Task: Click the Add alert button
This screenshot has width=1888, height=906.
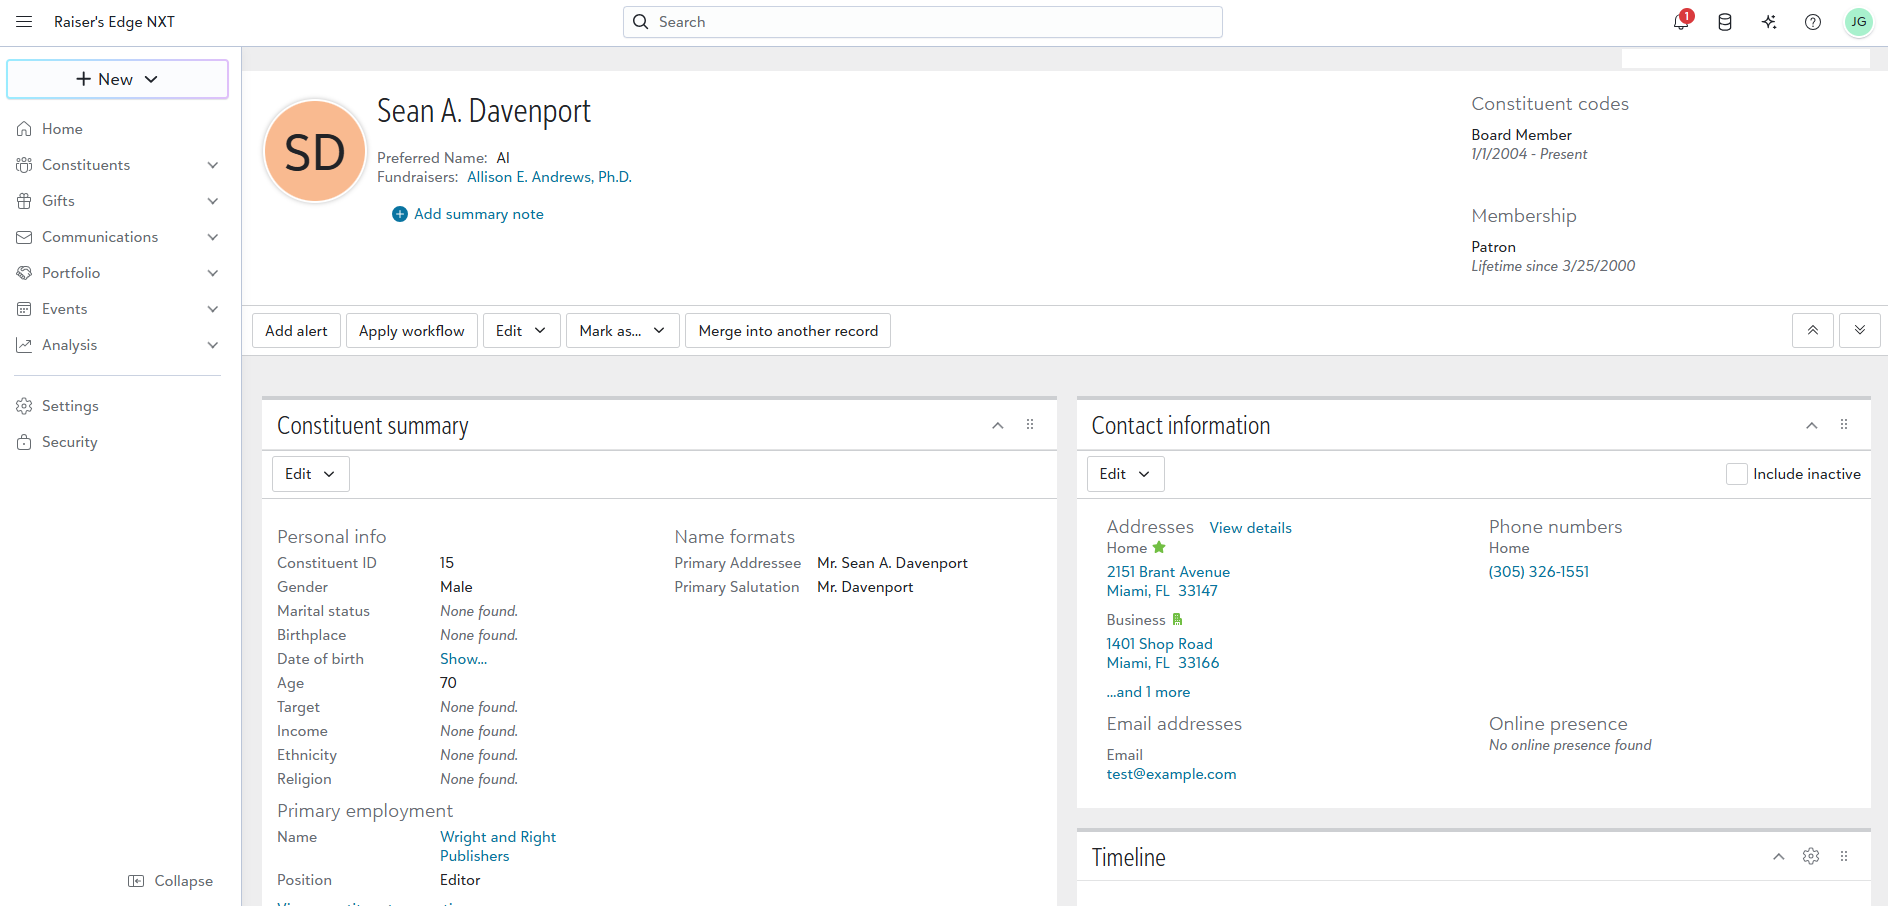Action: coord(296,330)
